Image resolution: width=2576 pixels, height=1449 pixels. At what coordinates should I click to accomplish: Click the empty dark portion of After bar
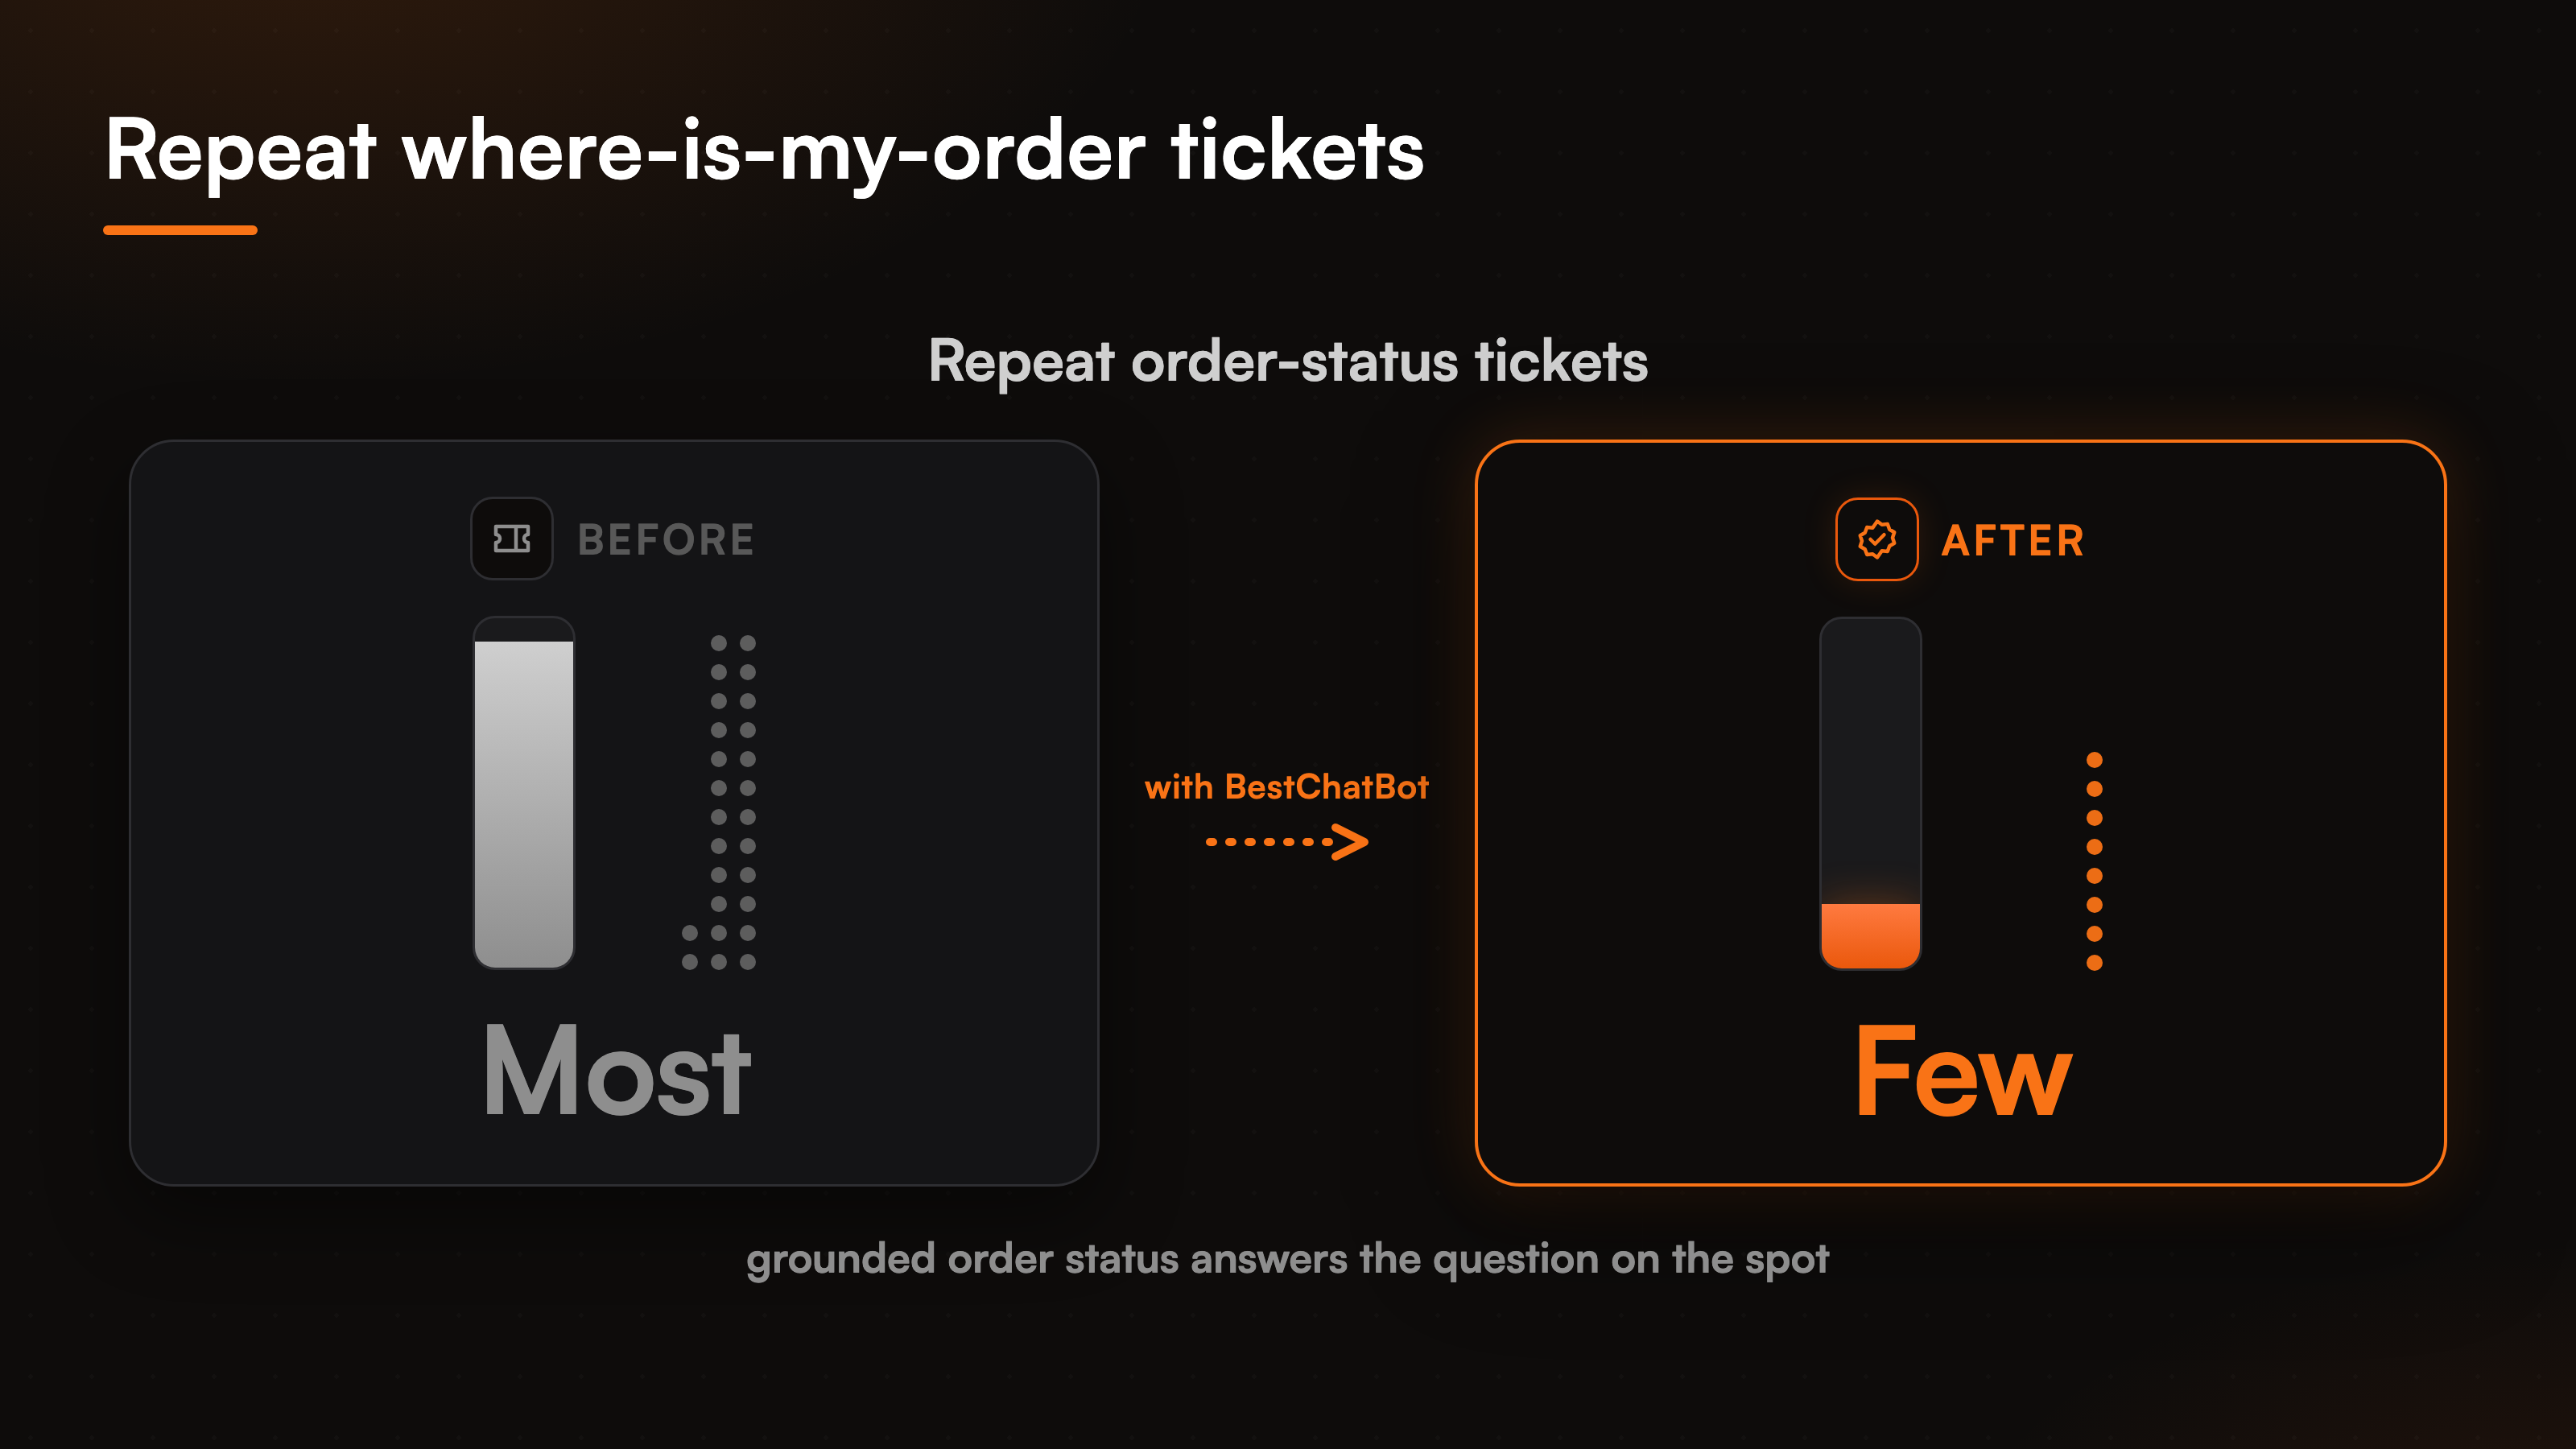pos(1870,760)
